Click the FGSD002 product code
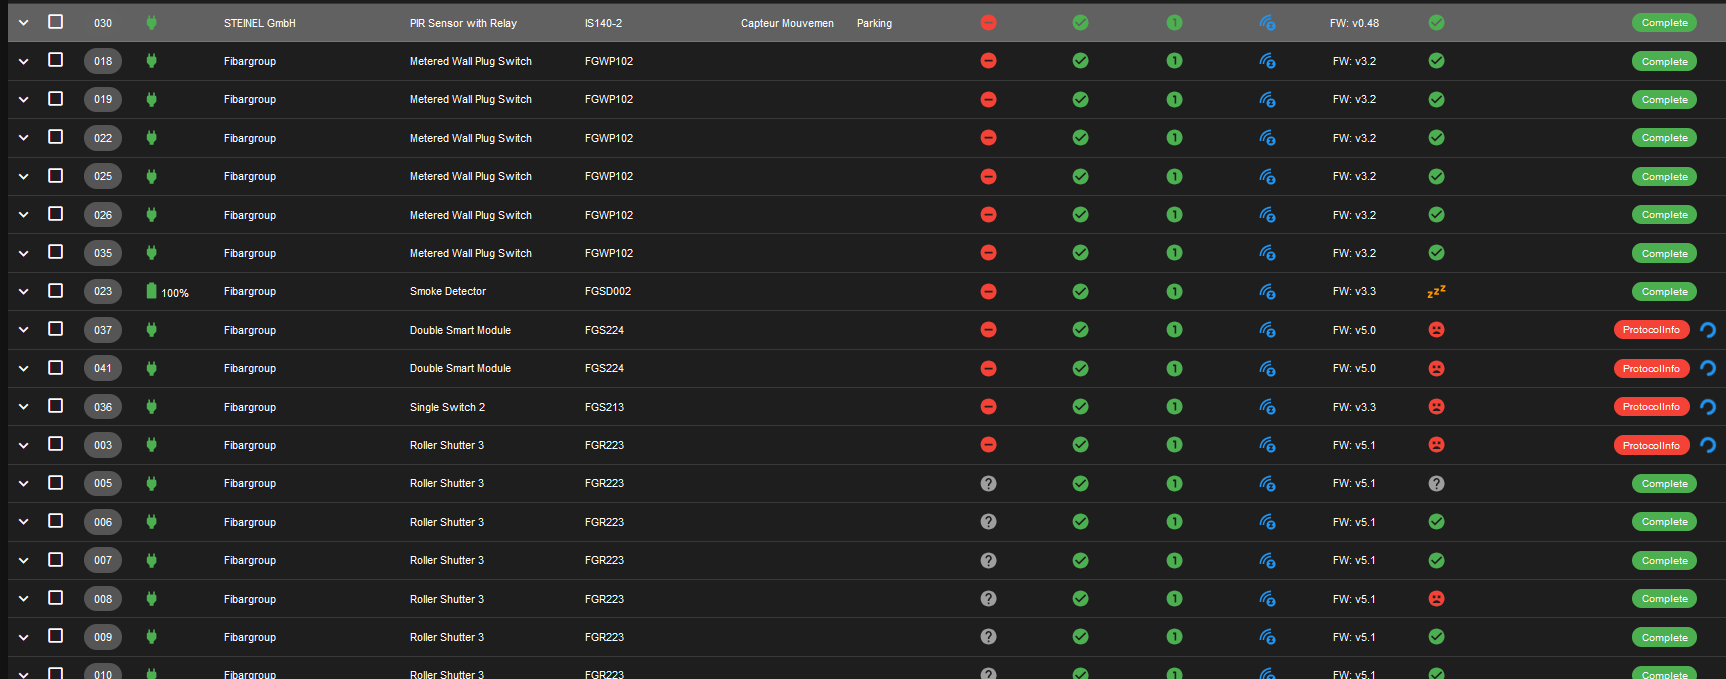Screen dimensions: 1726x679 coord(608,291)
